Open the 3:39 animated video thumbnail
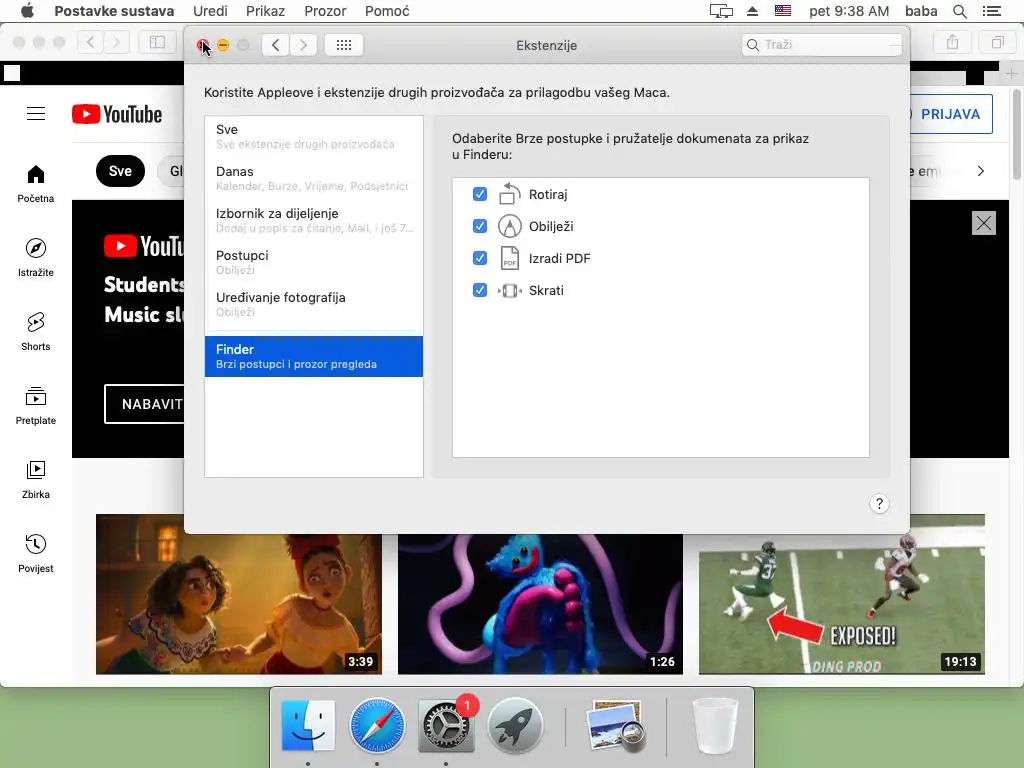The height and width of the screenshot is (768, 1024). (239, 604)
